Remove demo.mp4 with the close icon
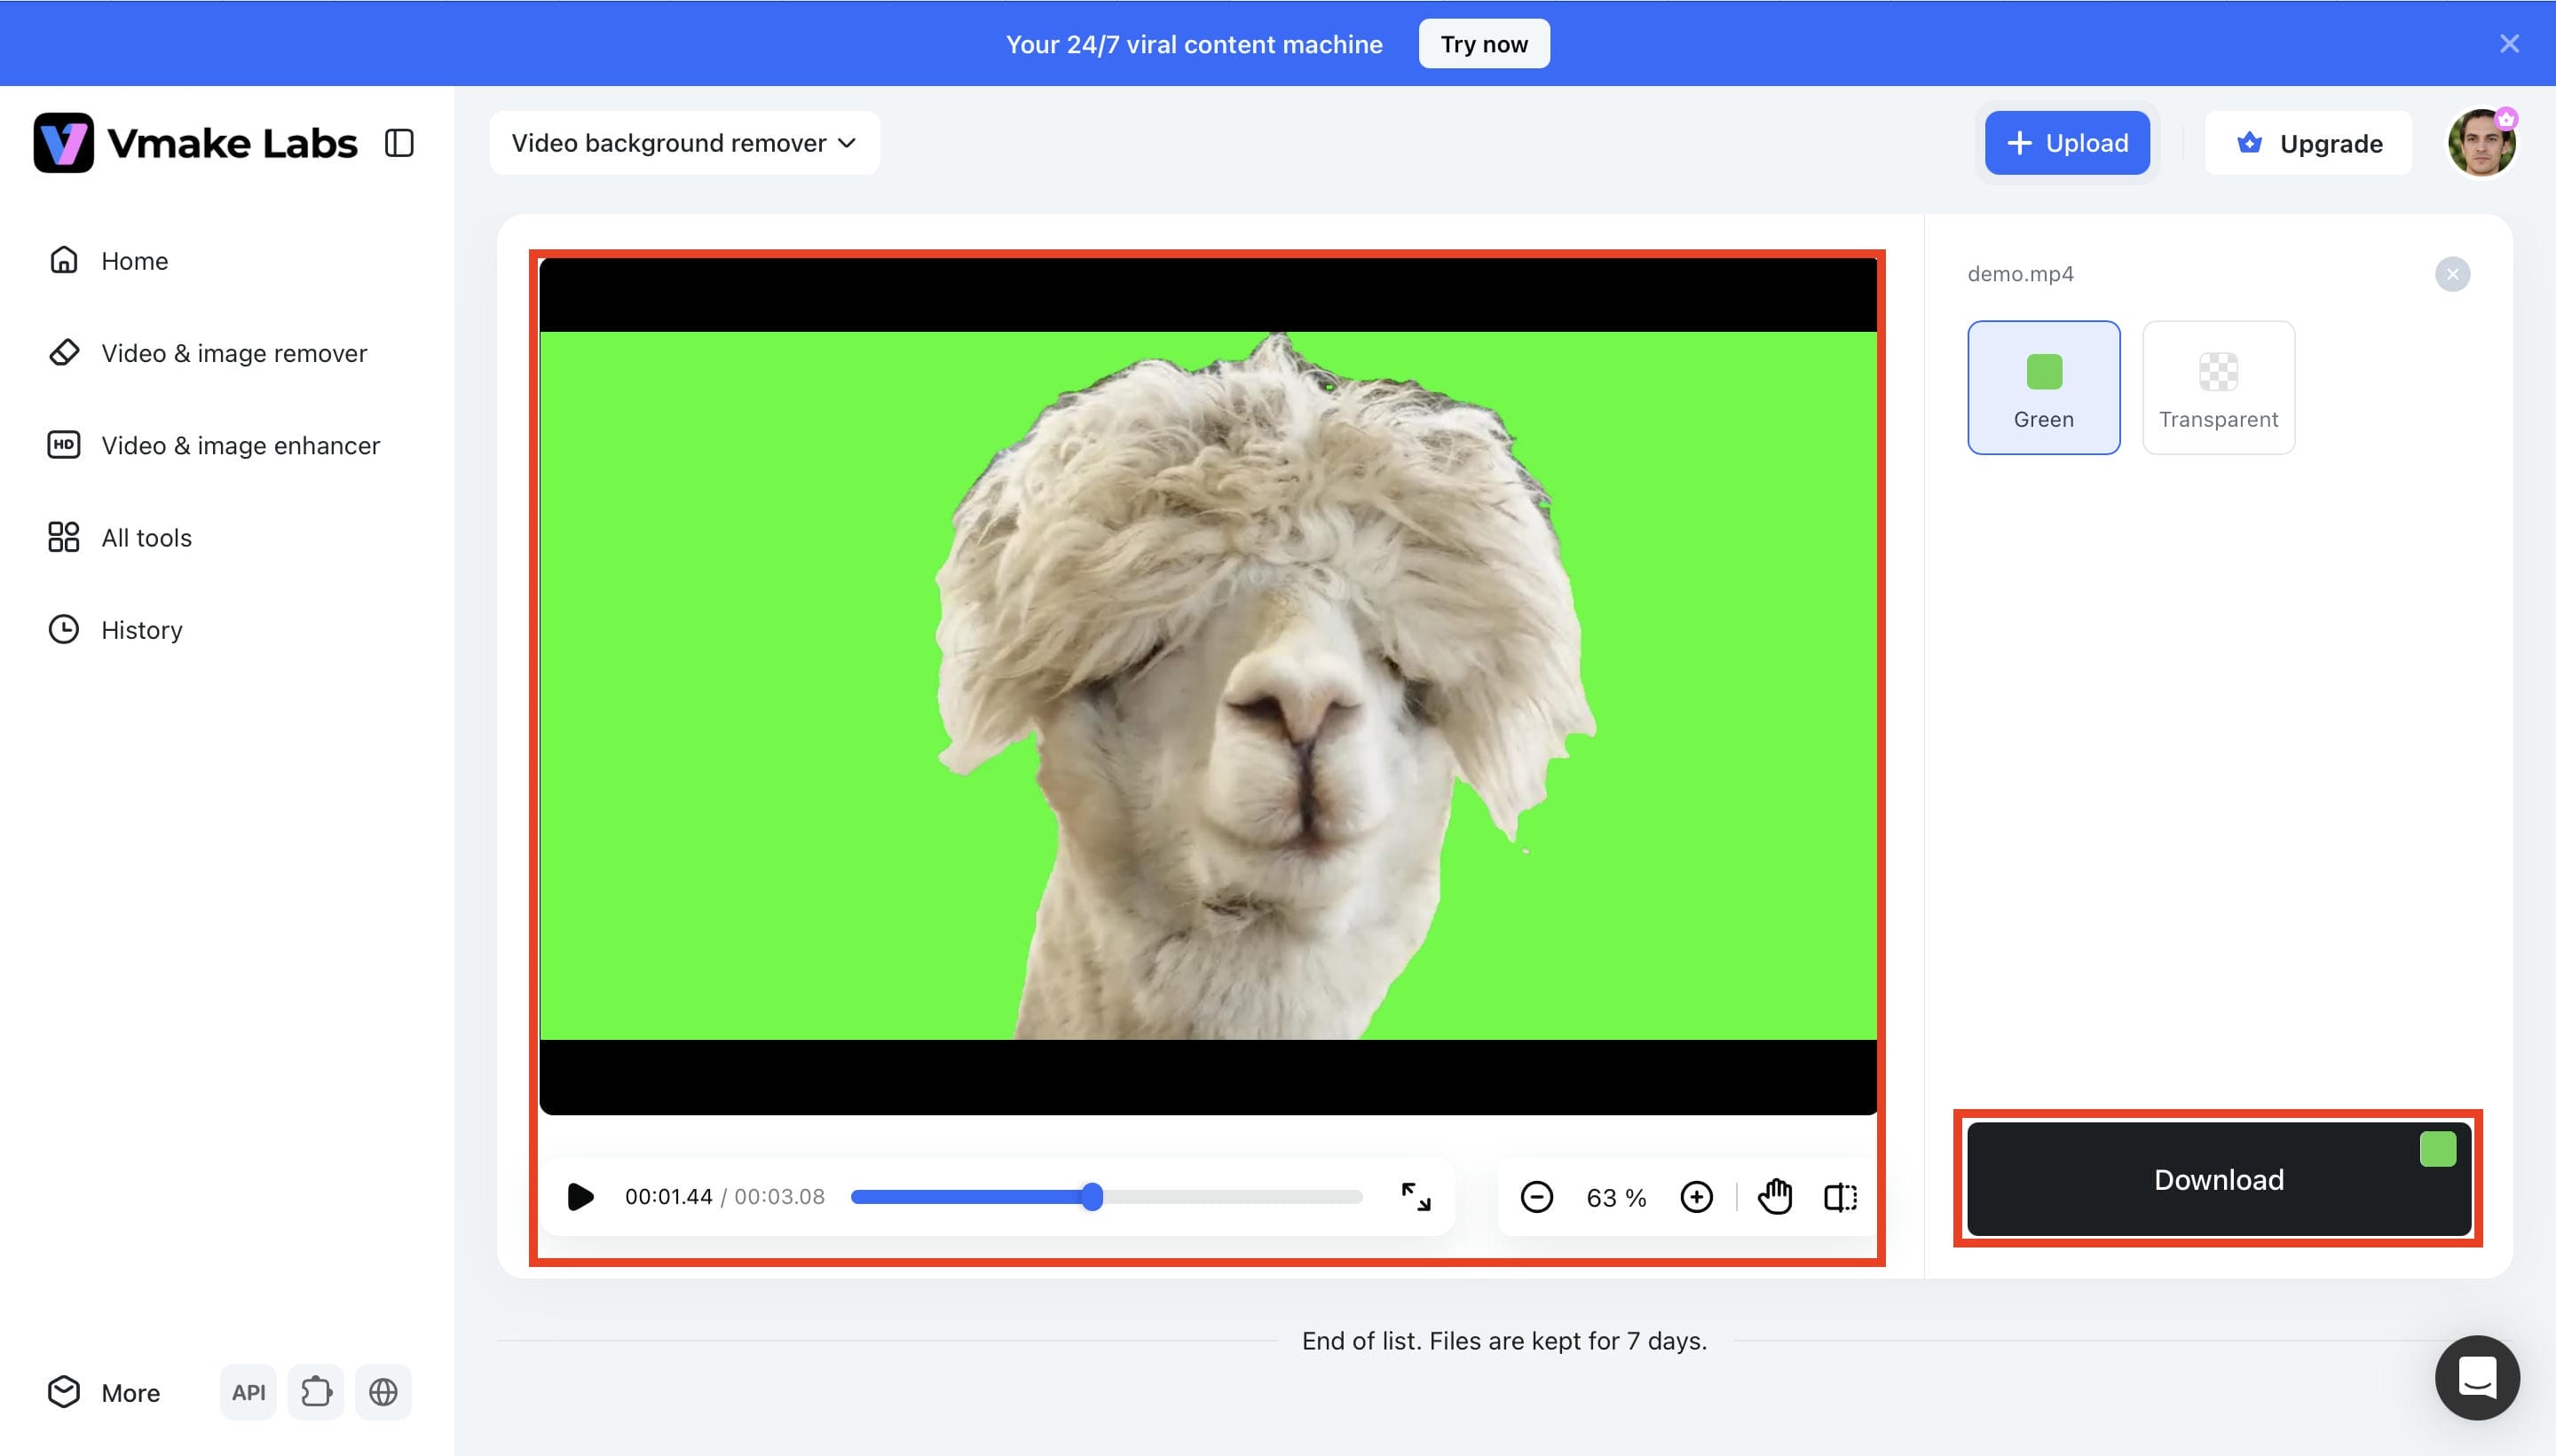The width and height of the screenshot is (2556, 1456). click(2452, 274)
